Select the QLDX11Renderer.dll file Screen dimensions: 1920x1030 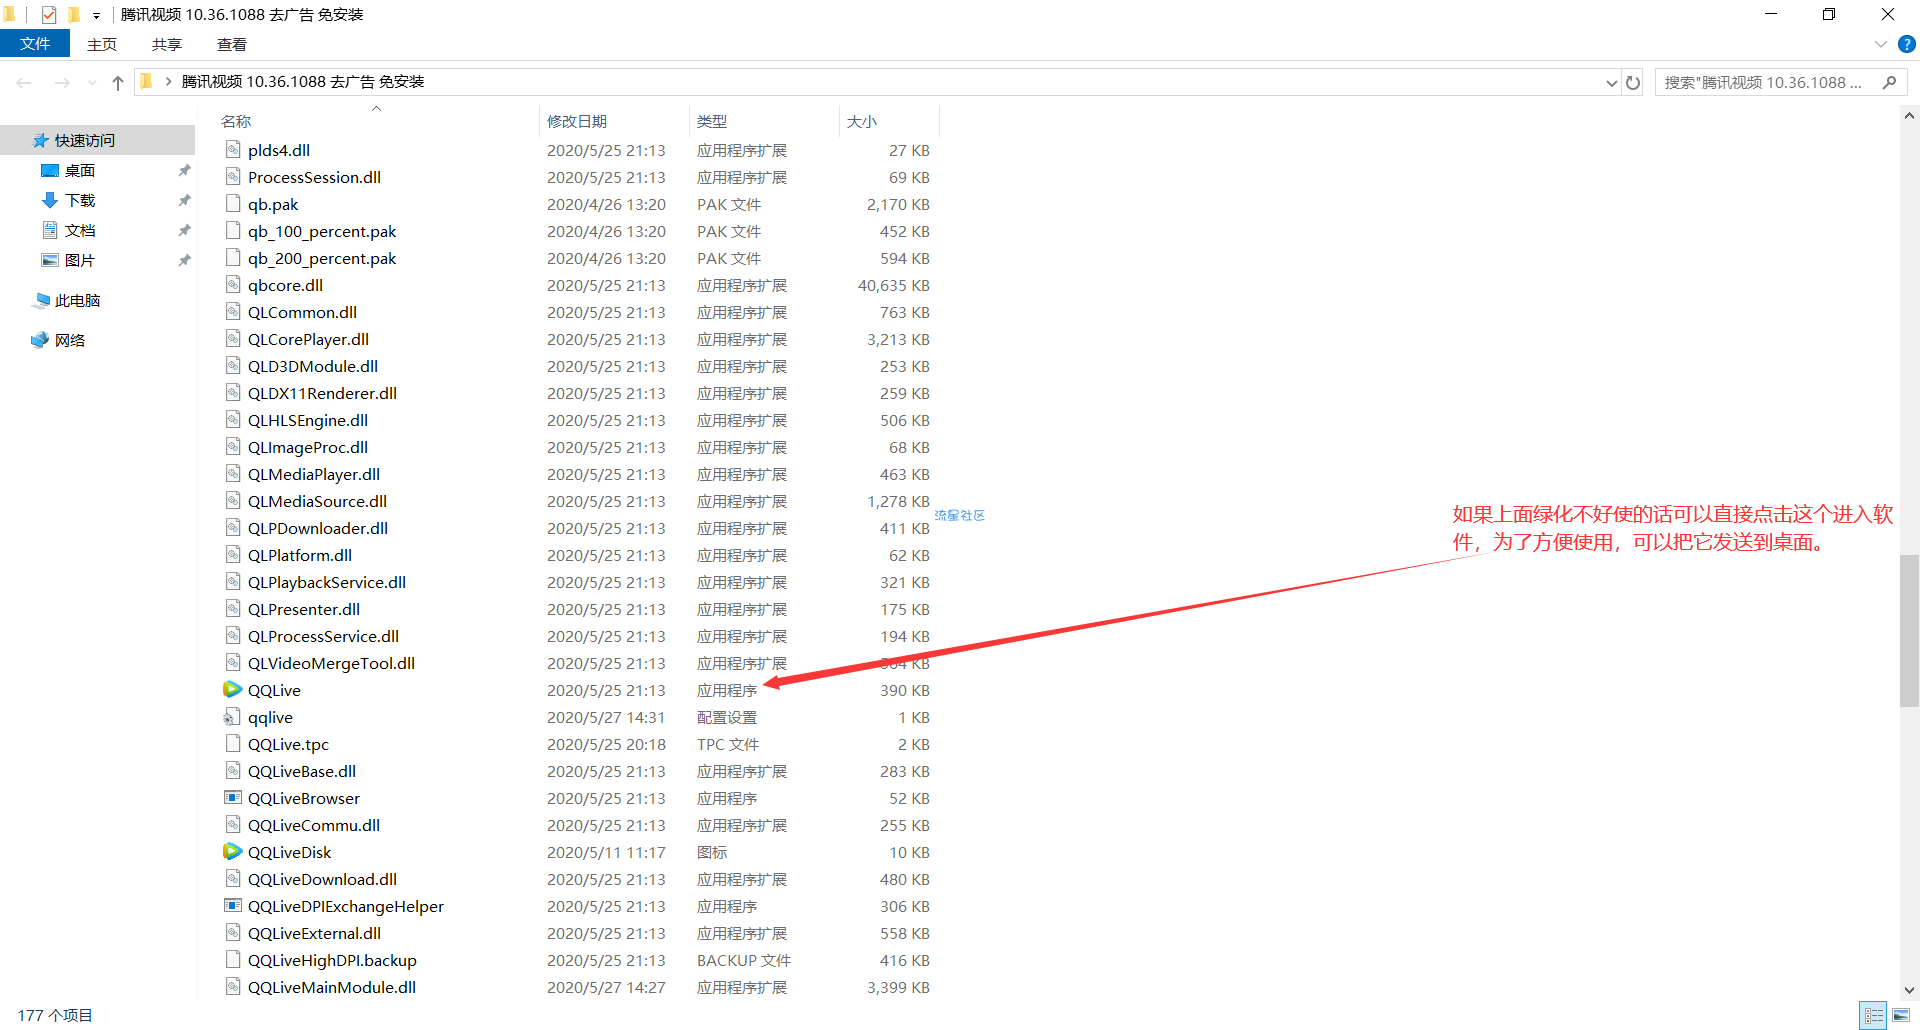tap(322, 394)
